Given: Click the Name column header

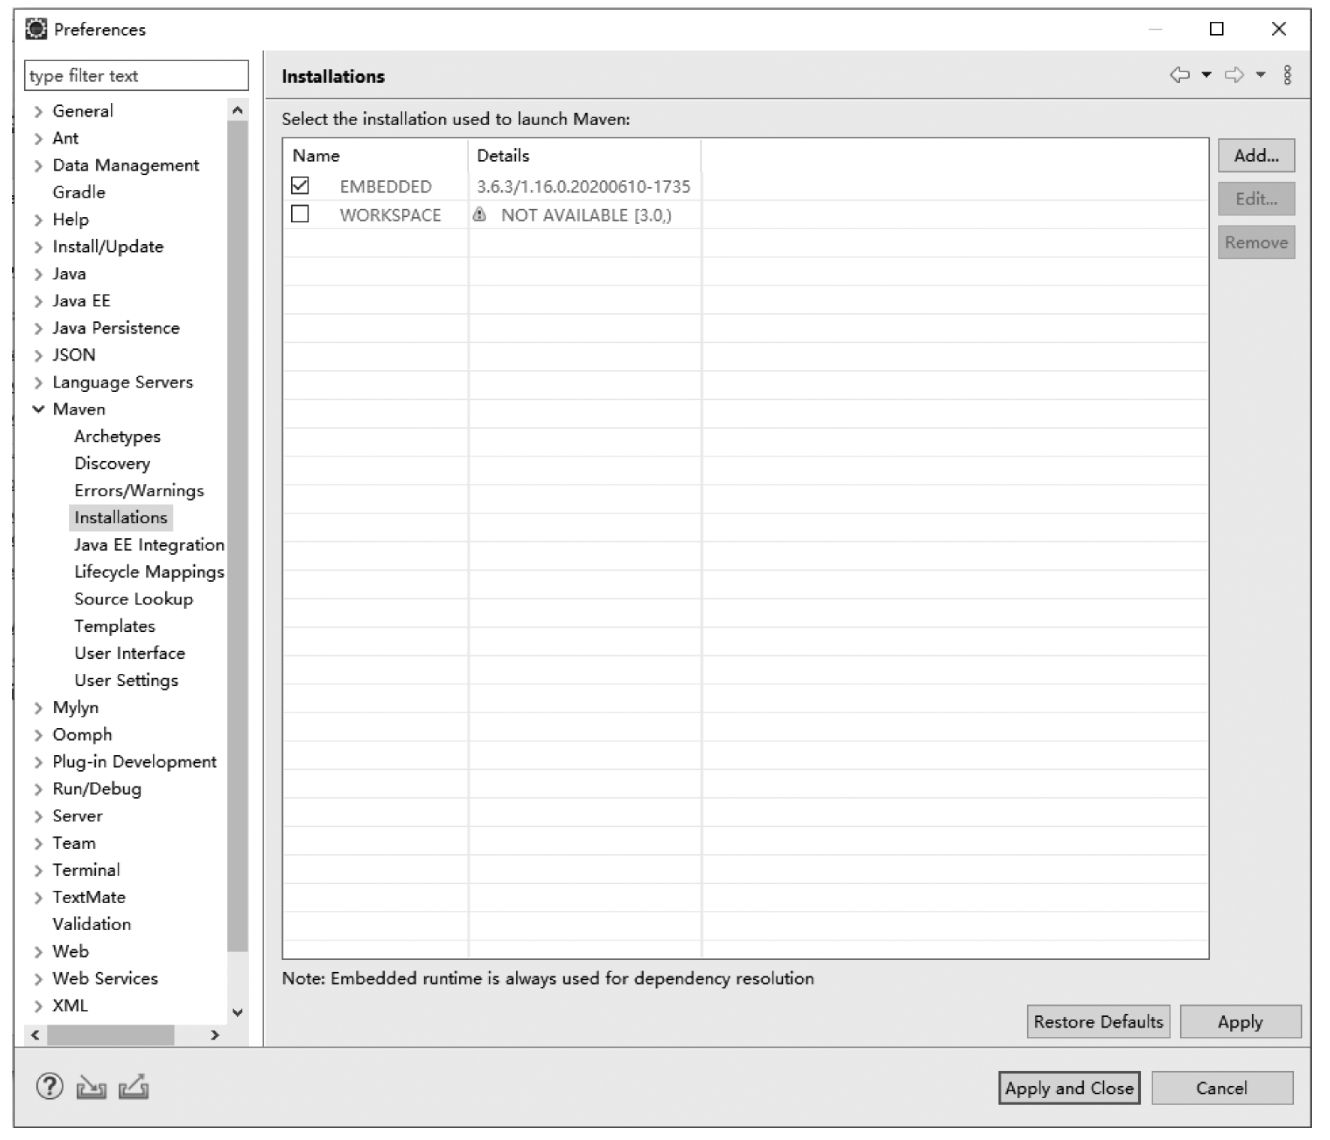Looking at the screenshot, I should (375, 155).
